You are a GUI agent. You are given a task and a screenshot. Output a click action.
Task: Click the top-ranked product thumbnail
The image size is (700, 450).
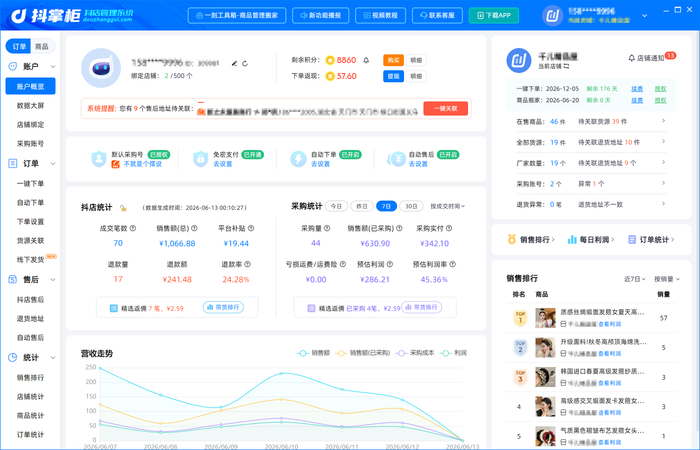[x=545, y=318]
